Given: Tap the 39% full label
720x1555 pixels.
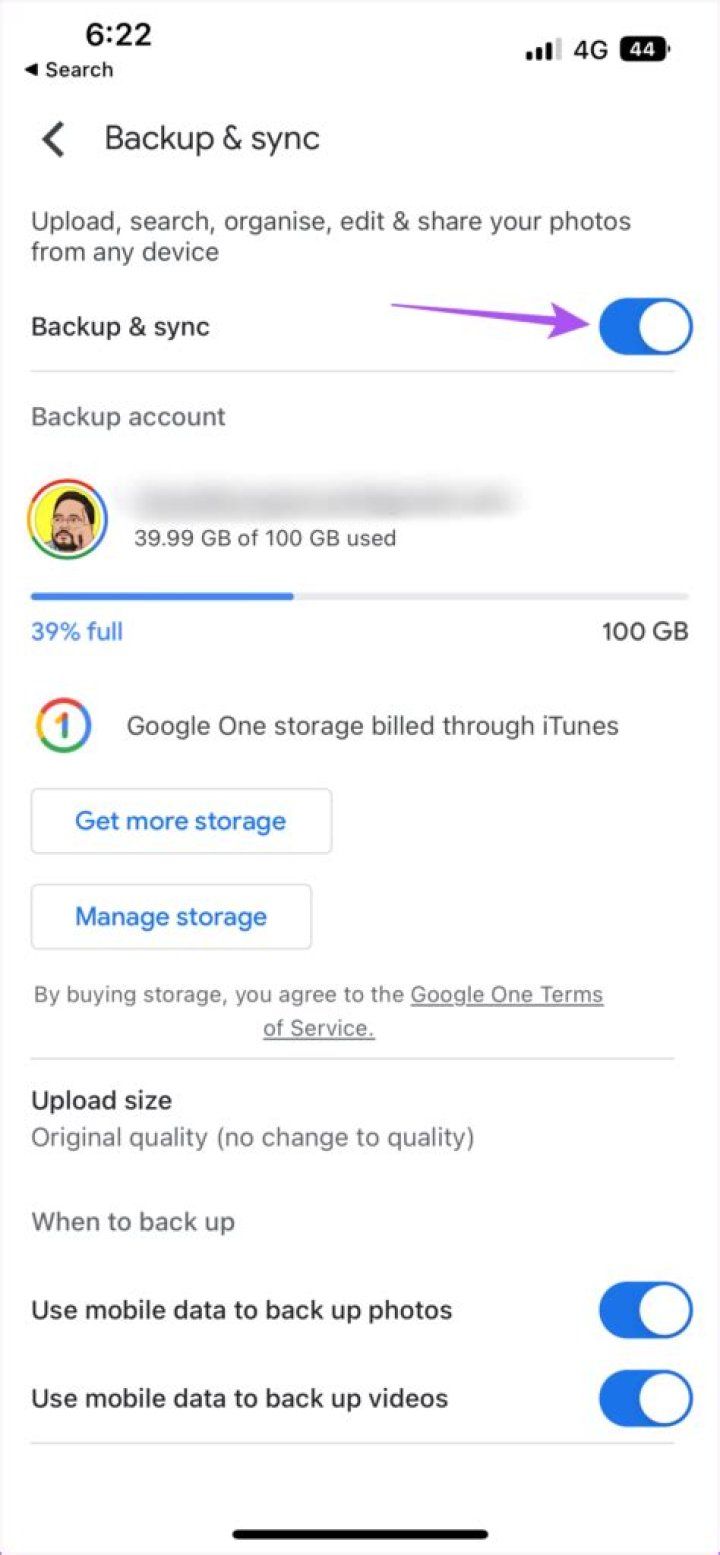Looking at the screenshot, I should pos(77,632).
